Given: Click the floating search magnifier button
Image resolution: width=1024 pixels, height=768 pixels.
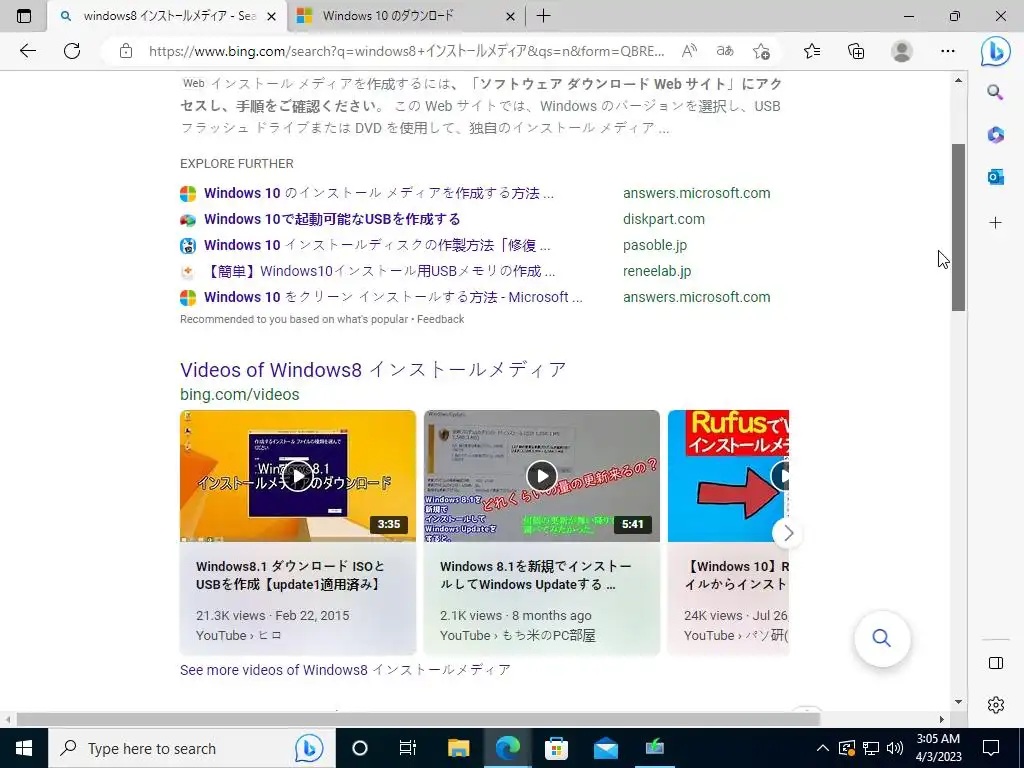Looking at the screenshot, I should [882, 638].
